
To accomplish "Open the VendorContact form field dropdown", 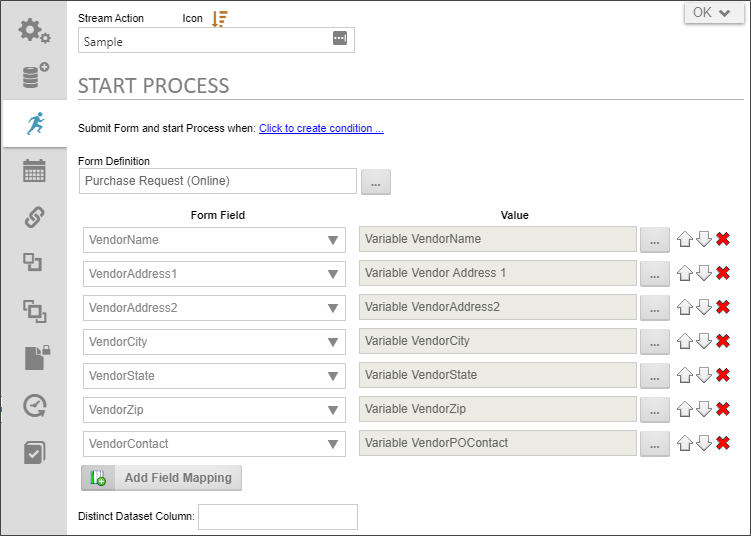I will click(x=333, y=444).
